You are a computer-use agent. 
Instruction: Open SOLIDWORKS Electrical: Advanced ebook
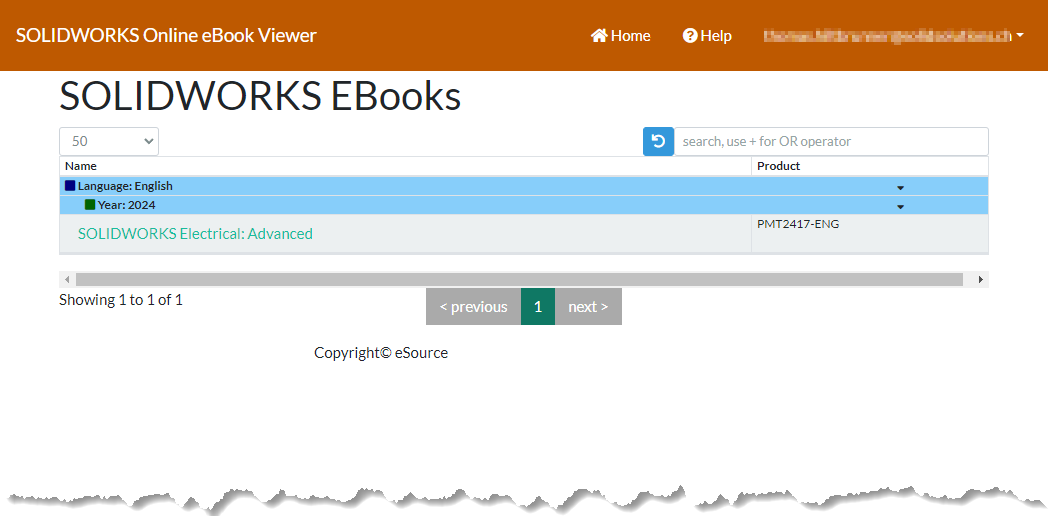pyautogui.click(x=195, y=234)
